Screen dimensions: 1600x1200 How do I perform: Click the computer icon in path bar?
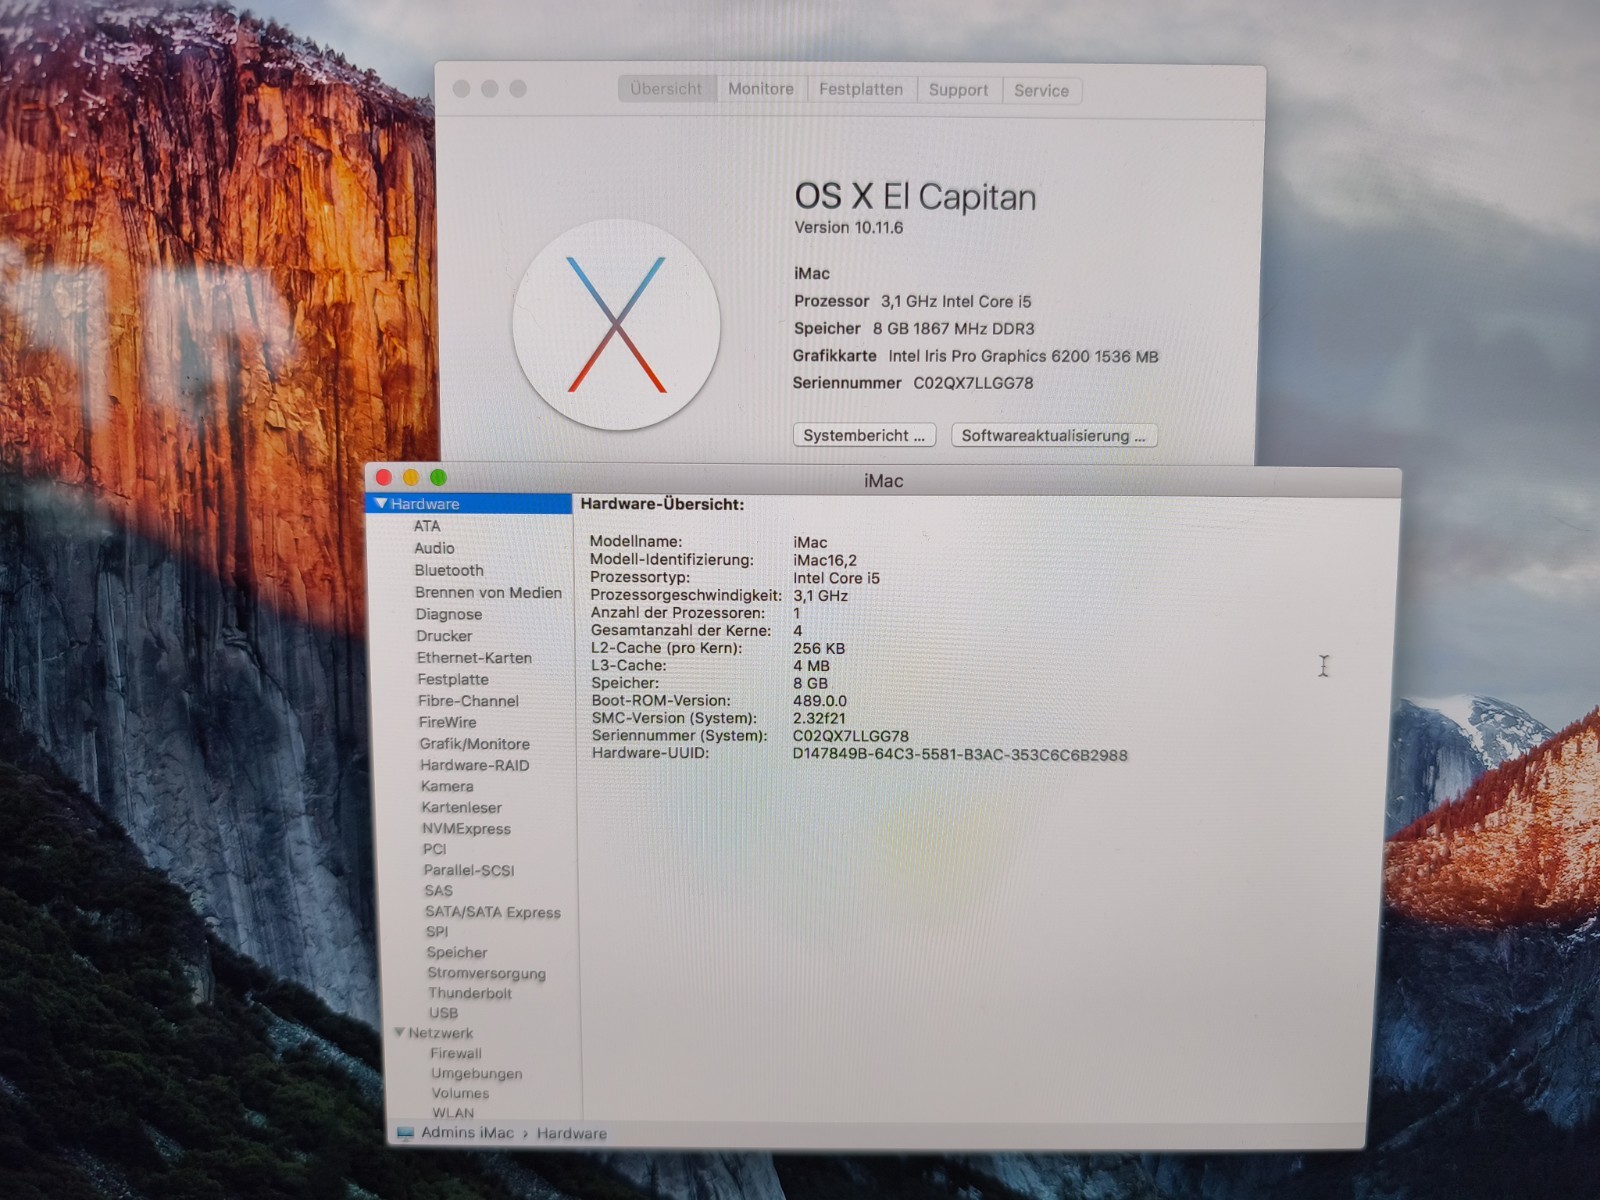tap(405, 1133)
